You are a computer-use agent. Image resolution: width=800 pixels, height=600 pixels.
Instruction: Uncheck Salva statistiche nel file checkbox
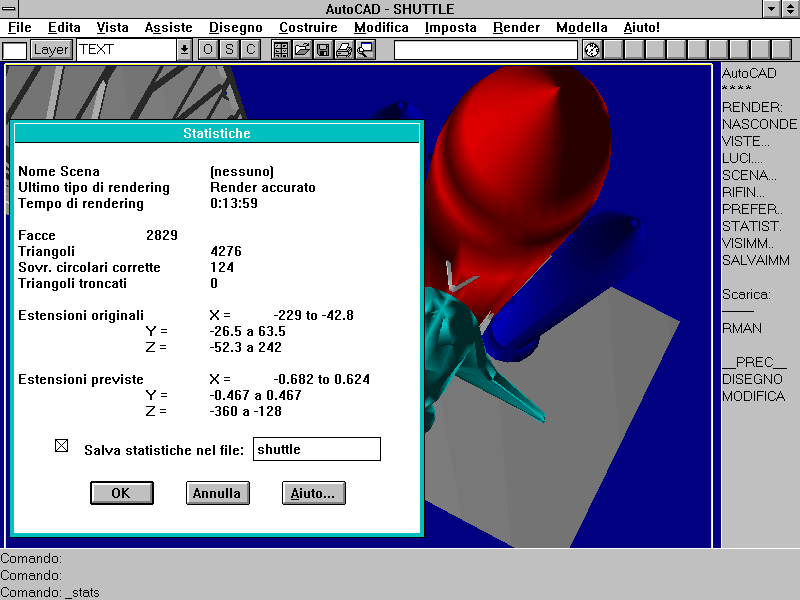tap(61, 445)
